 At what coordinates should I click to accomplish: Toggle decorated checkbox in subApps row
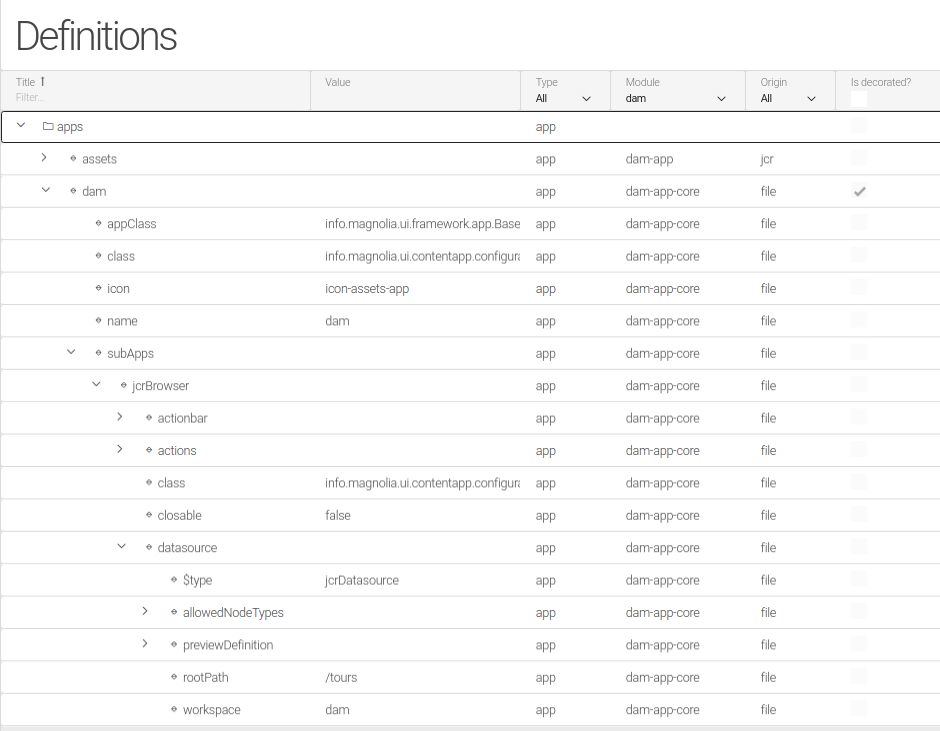point(858,352)
